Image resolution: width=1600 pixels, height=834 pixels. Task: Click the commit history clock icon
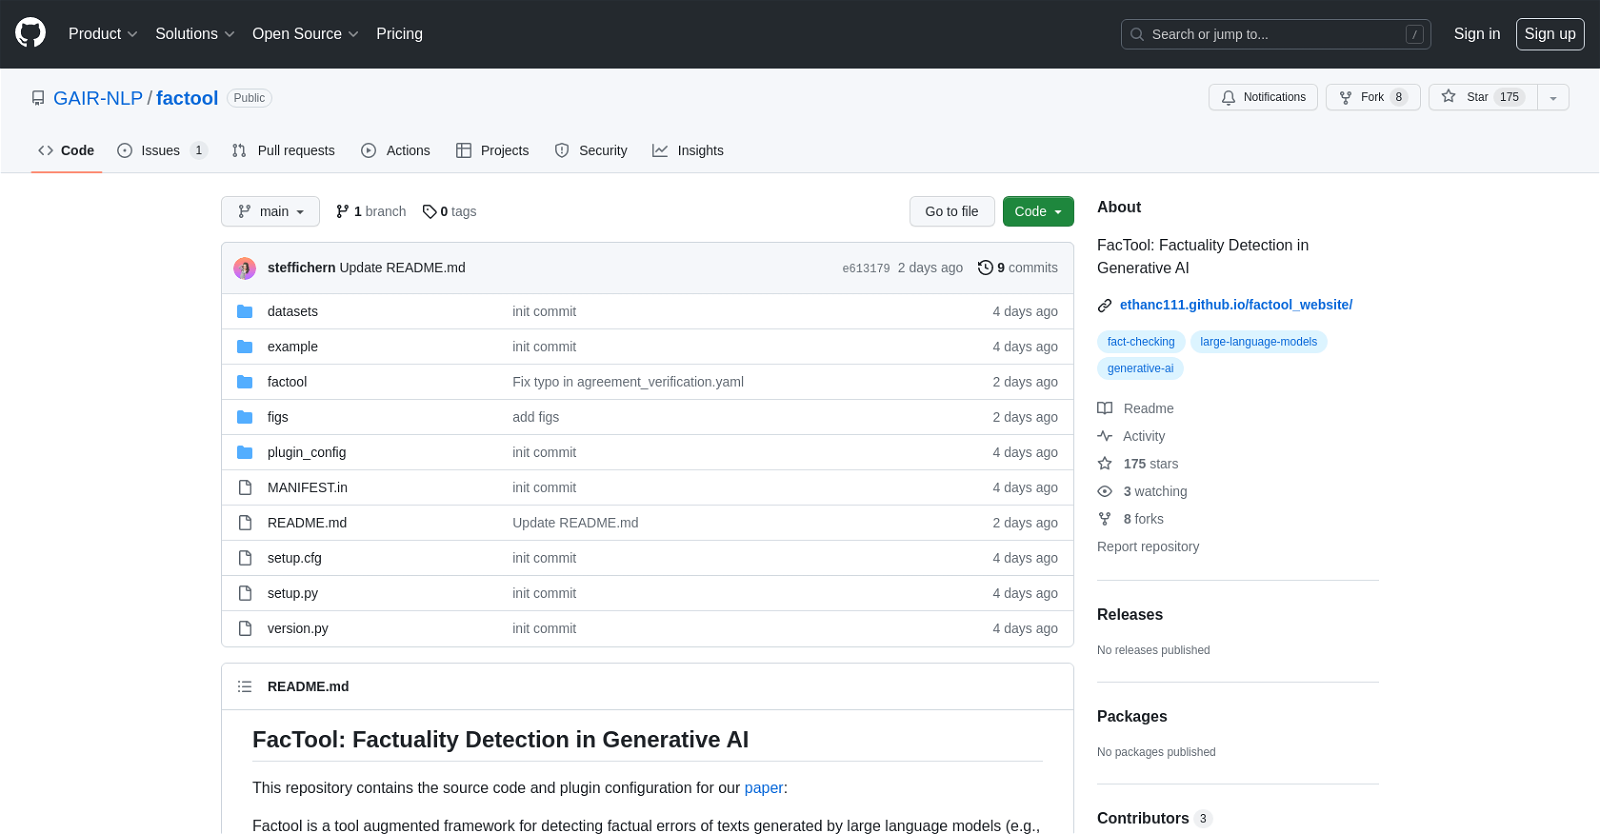point(985,267)
